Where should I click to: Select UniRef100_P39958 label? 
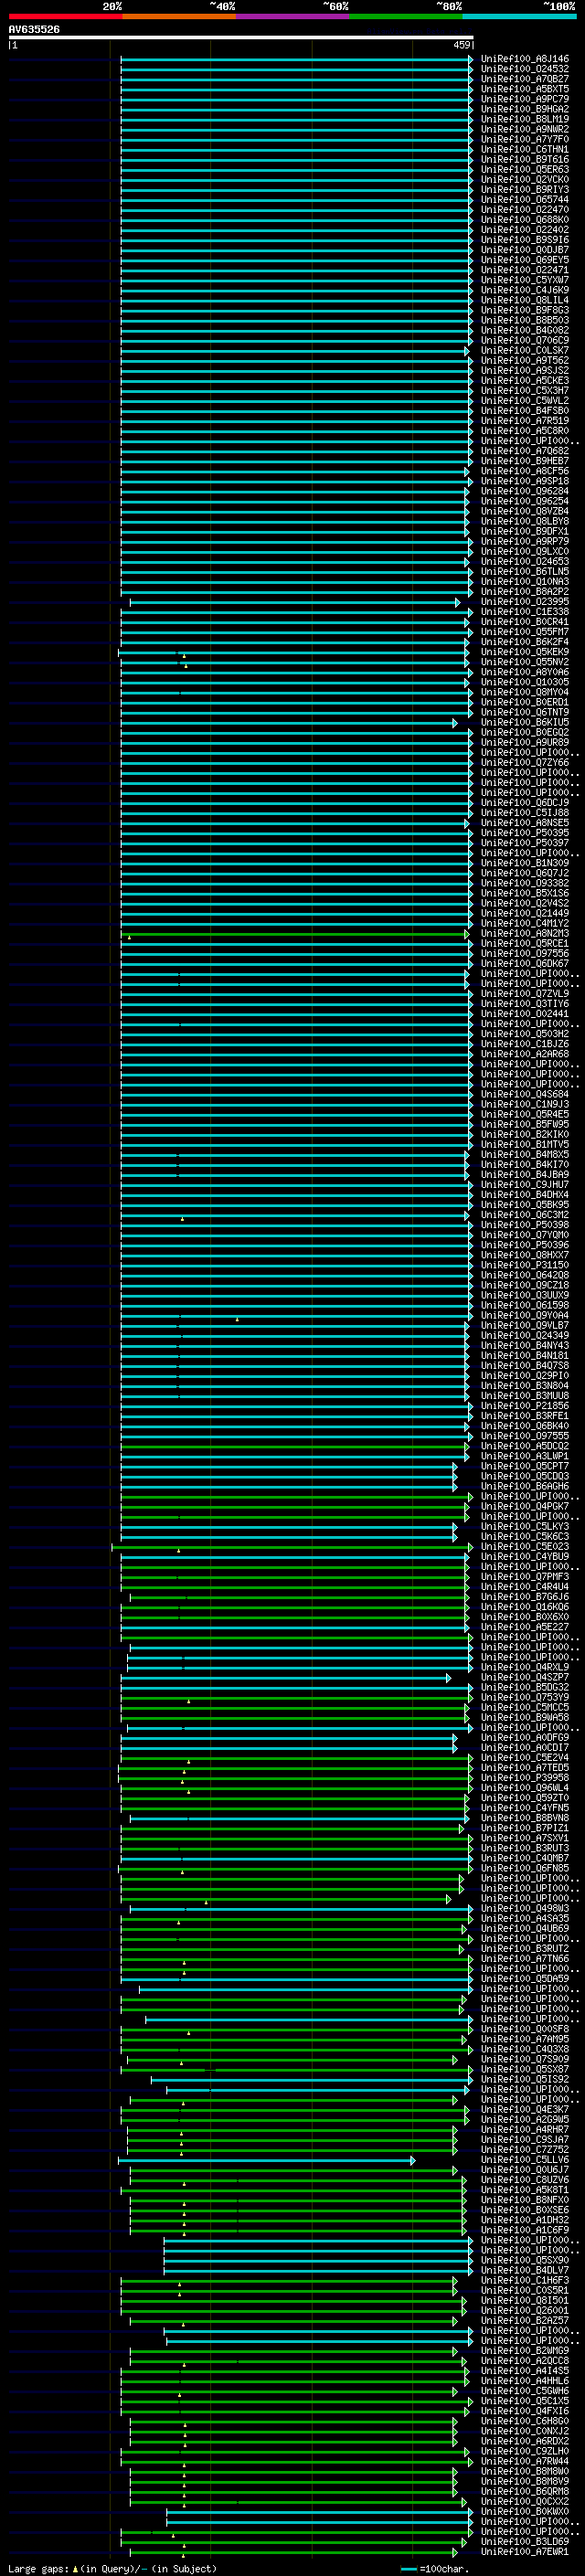(x=525, y=1778)
